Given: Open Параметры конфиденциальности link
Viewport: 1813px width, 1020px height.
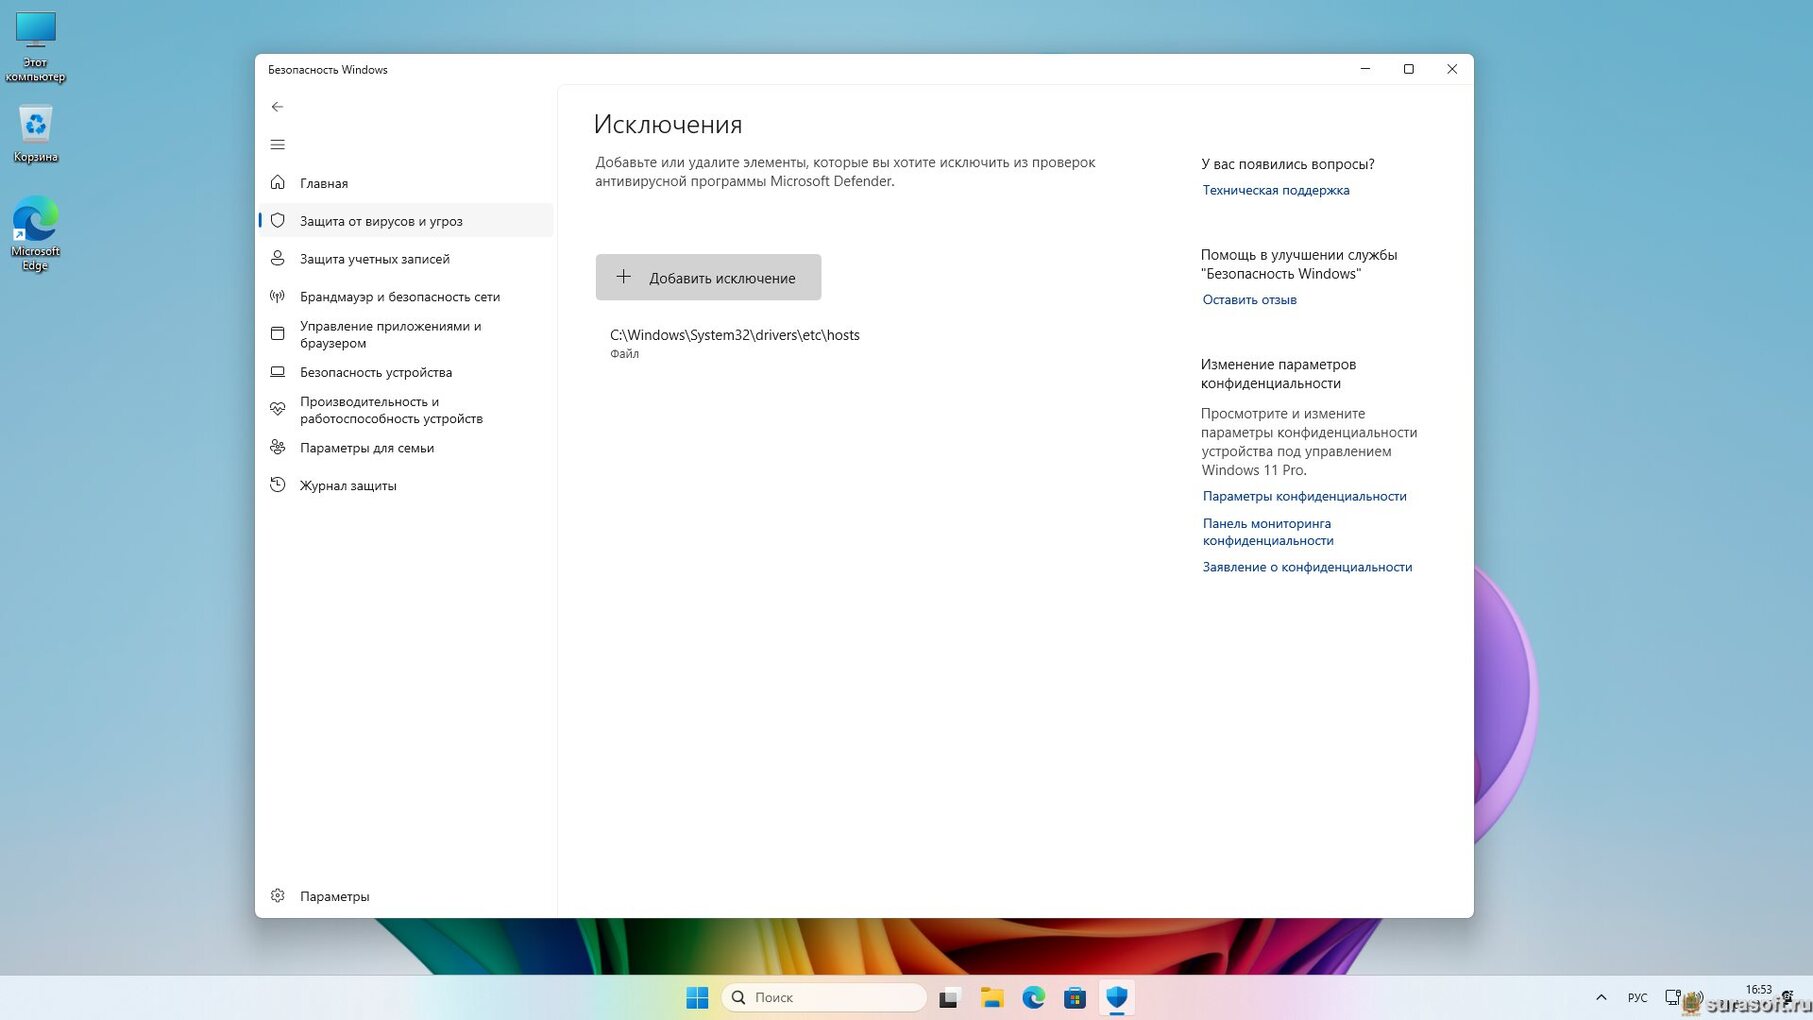Looking at the screenshot, I should [x=1304, y=496].
